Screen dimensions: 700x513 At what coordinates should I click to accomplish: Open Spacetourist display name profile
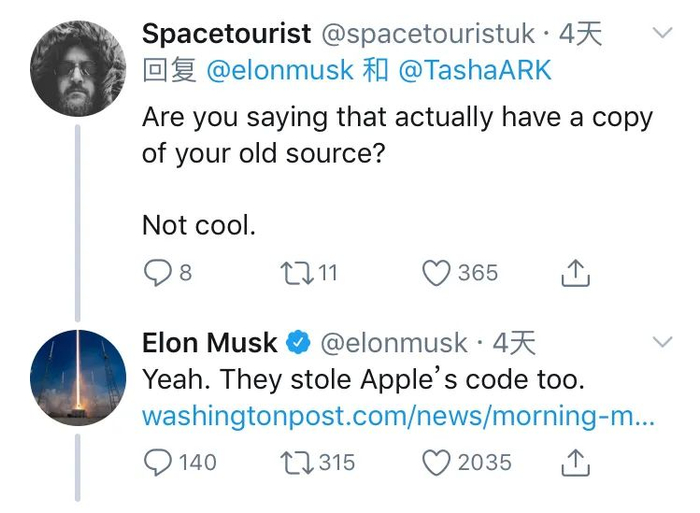coord(226,34)
